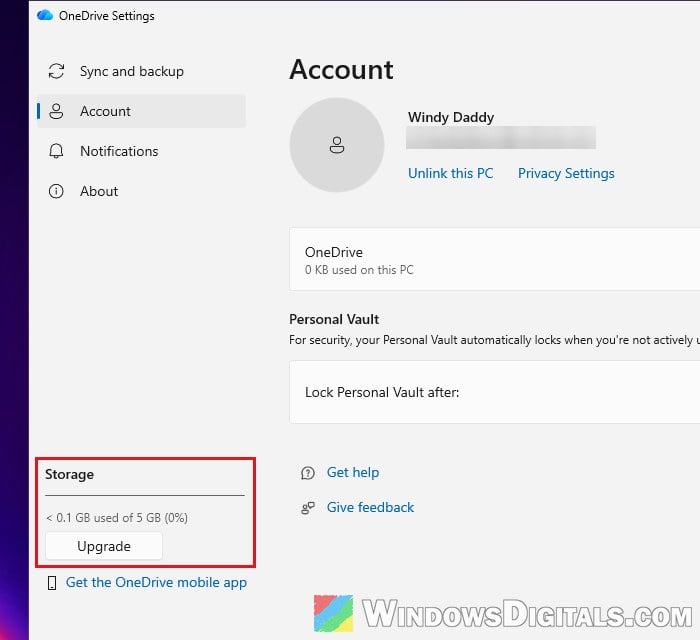Click the '< 0.1 GB used of 5 GB' text
The height and width of the screenshot is (640, 700).
point(117,518)
